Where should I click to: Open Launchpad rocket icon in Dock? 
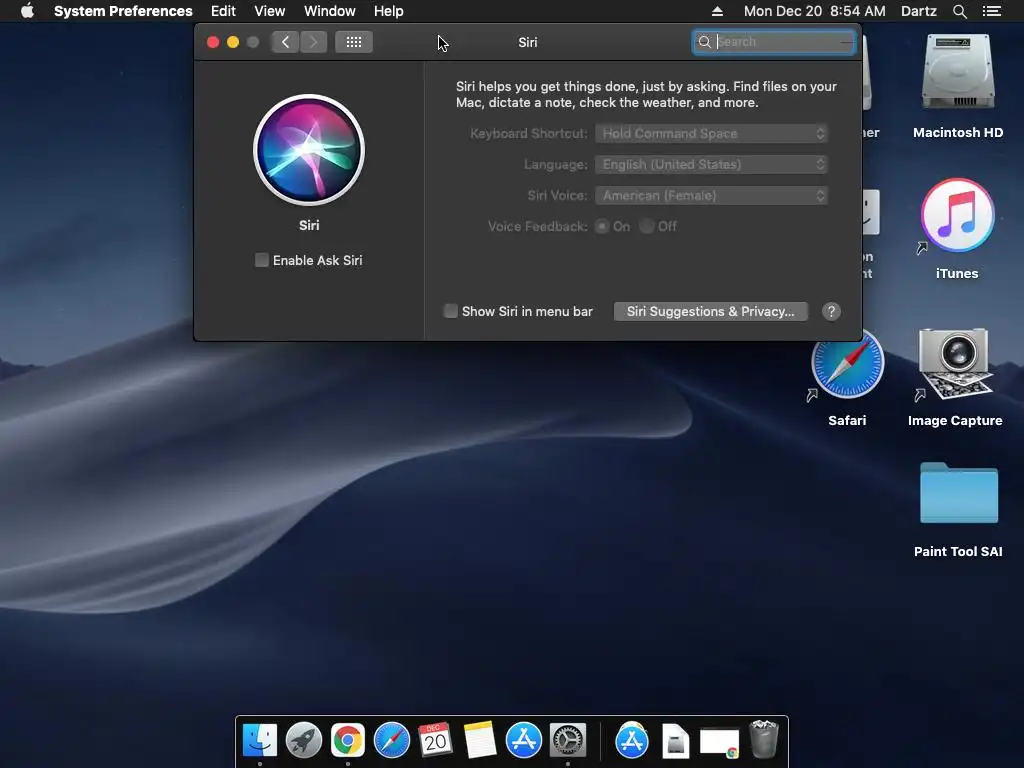[304, 741]
